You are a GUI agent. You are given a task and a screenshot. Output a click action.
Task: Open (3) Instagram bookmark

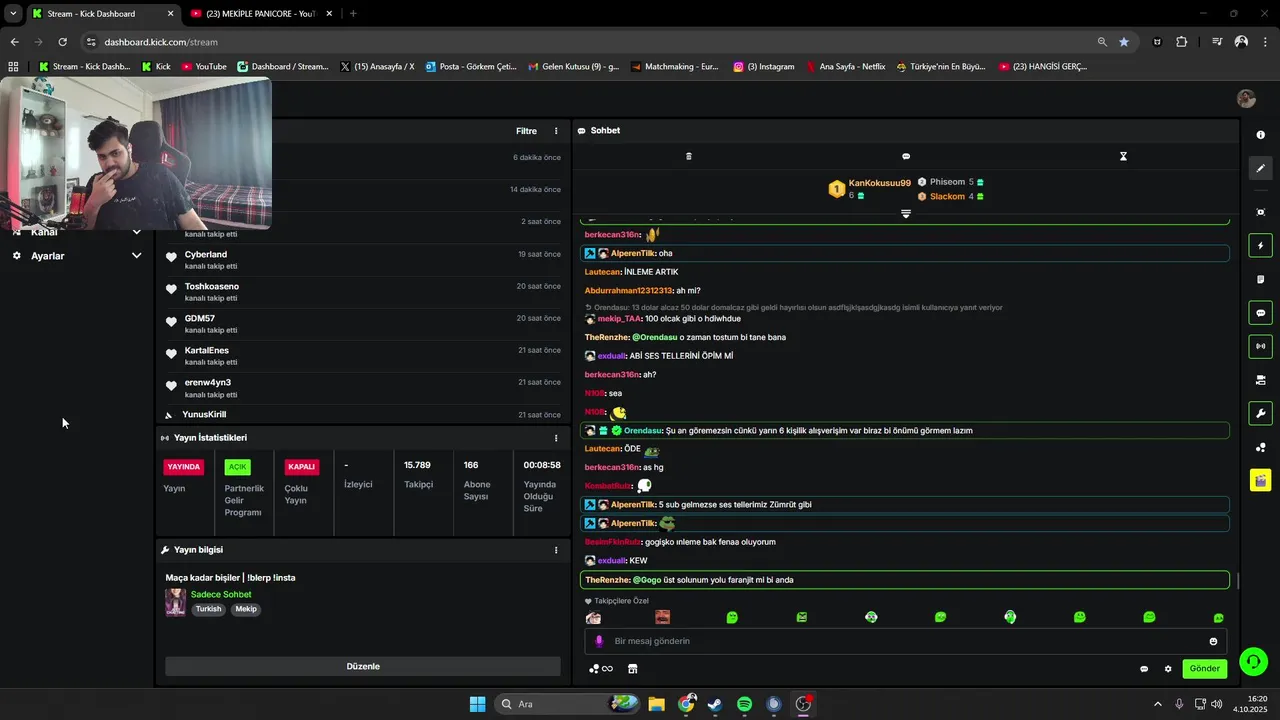(764, 67)
